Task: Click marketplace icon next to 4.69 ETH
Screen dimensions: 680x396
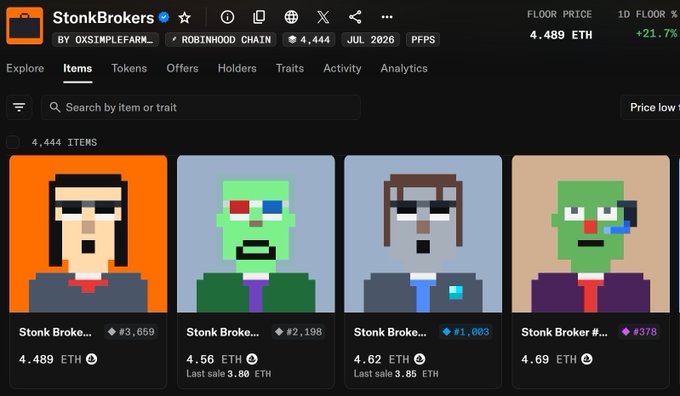Action: [587, 359]
